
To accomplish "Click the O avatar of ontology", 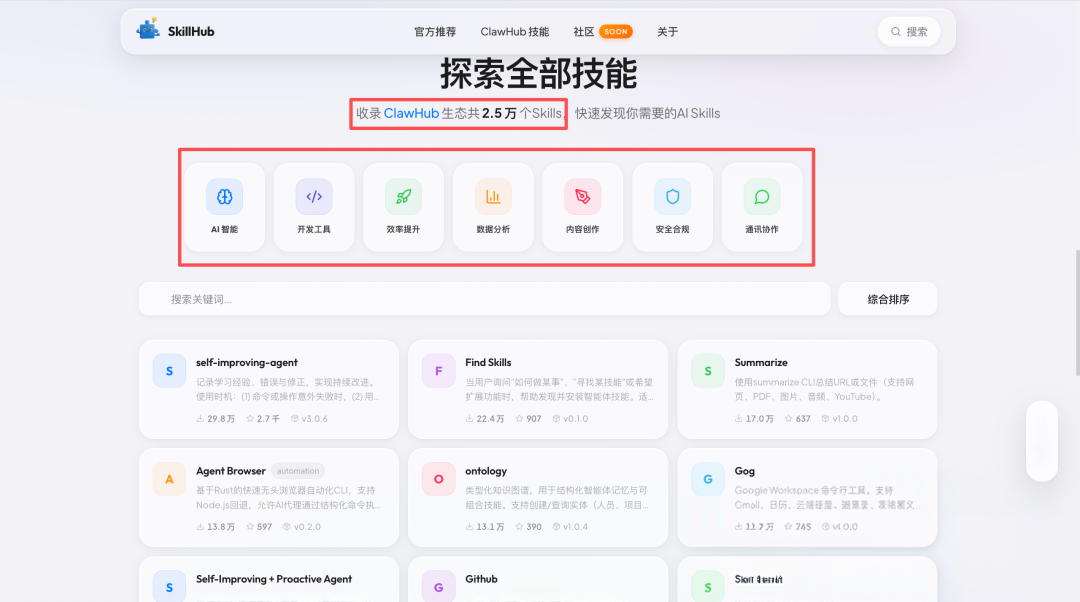I will (x=439, y=479).
